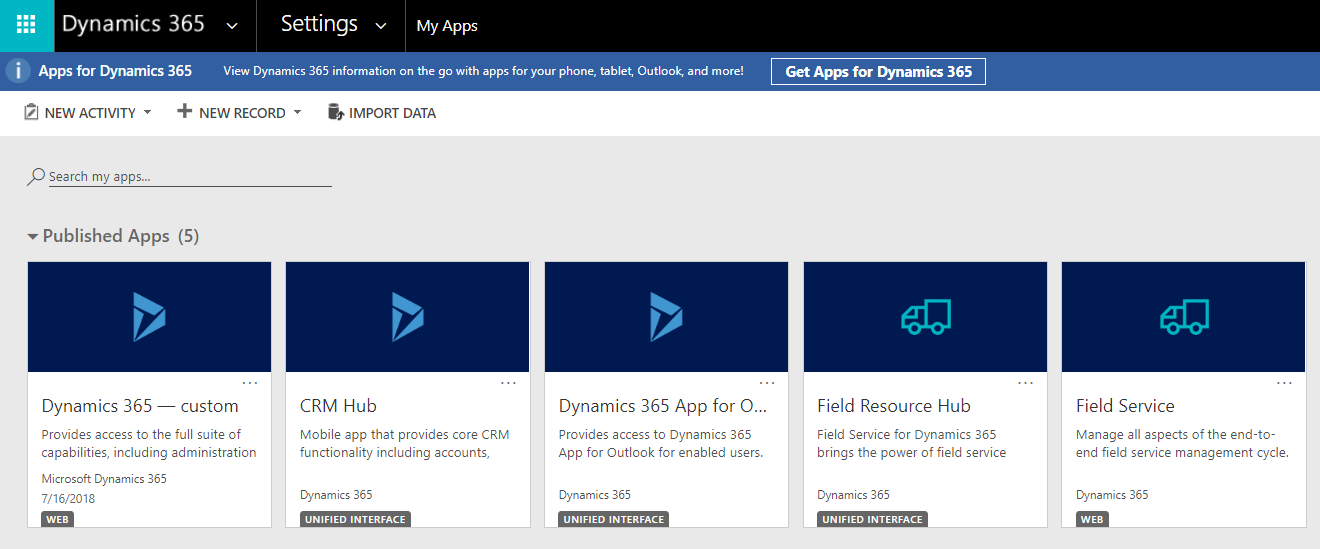This screenshot has height=549, width=1320.
Task: Click the 7/16/2018 date text
Action: click(x=69, y=498)
